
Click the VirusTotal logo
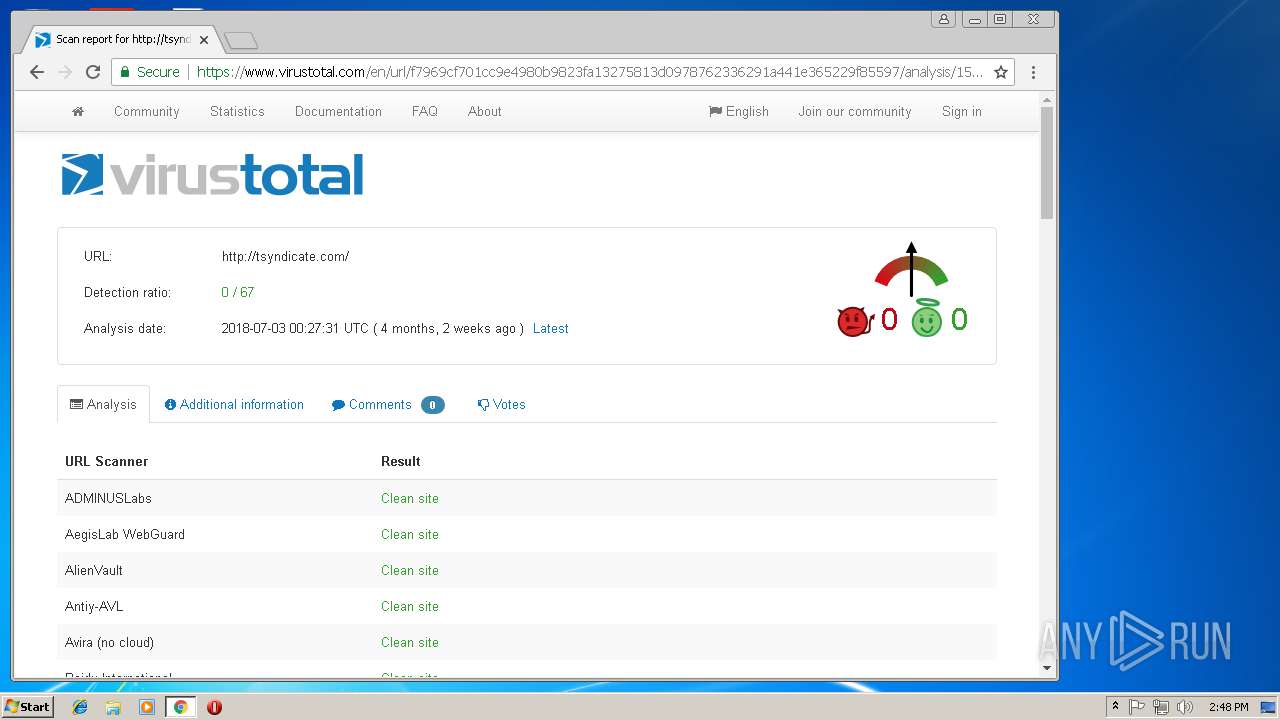[x=212, y=175]
